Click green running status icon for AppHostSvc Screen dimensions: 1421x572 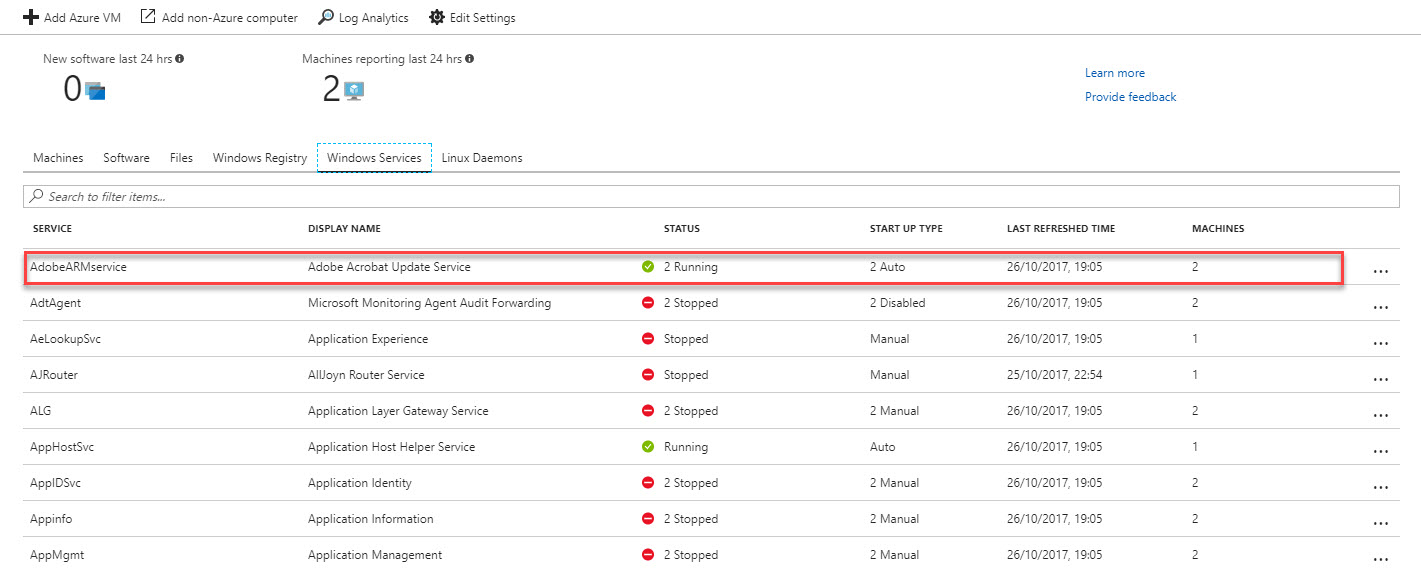(x=648, y=447)
